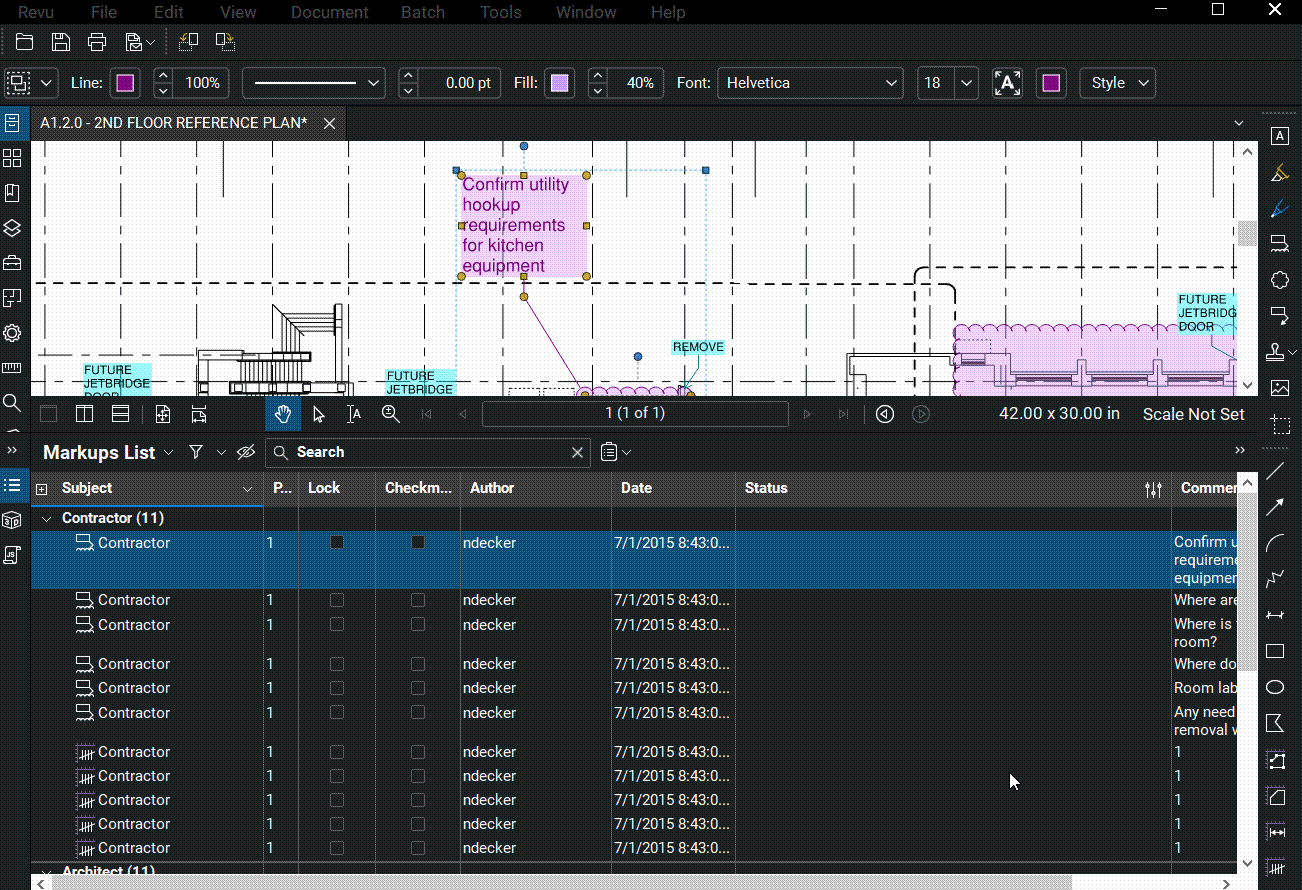The image size is (1302, 890).
Task: Select the Ellipse markup tool
Action: tap(1275, 687)
